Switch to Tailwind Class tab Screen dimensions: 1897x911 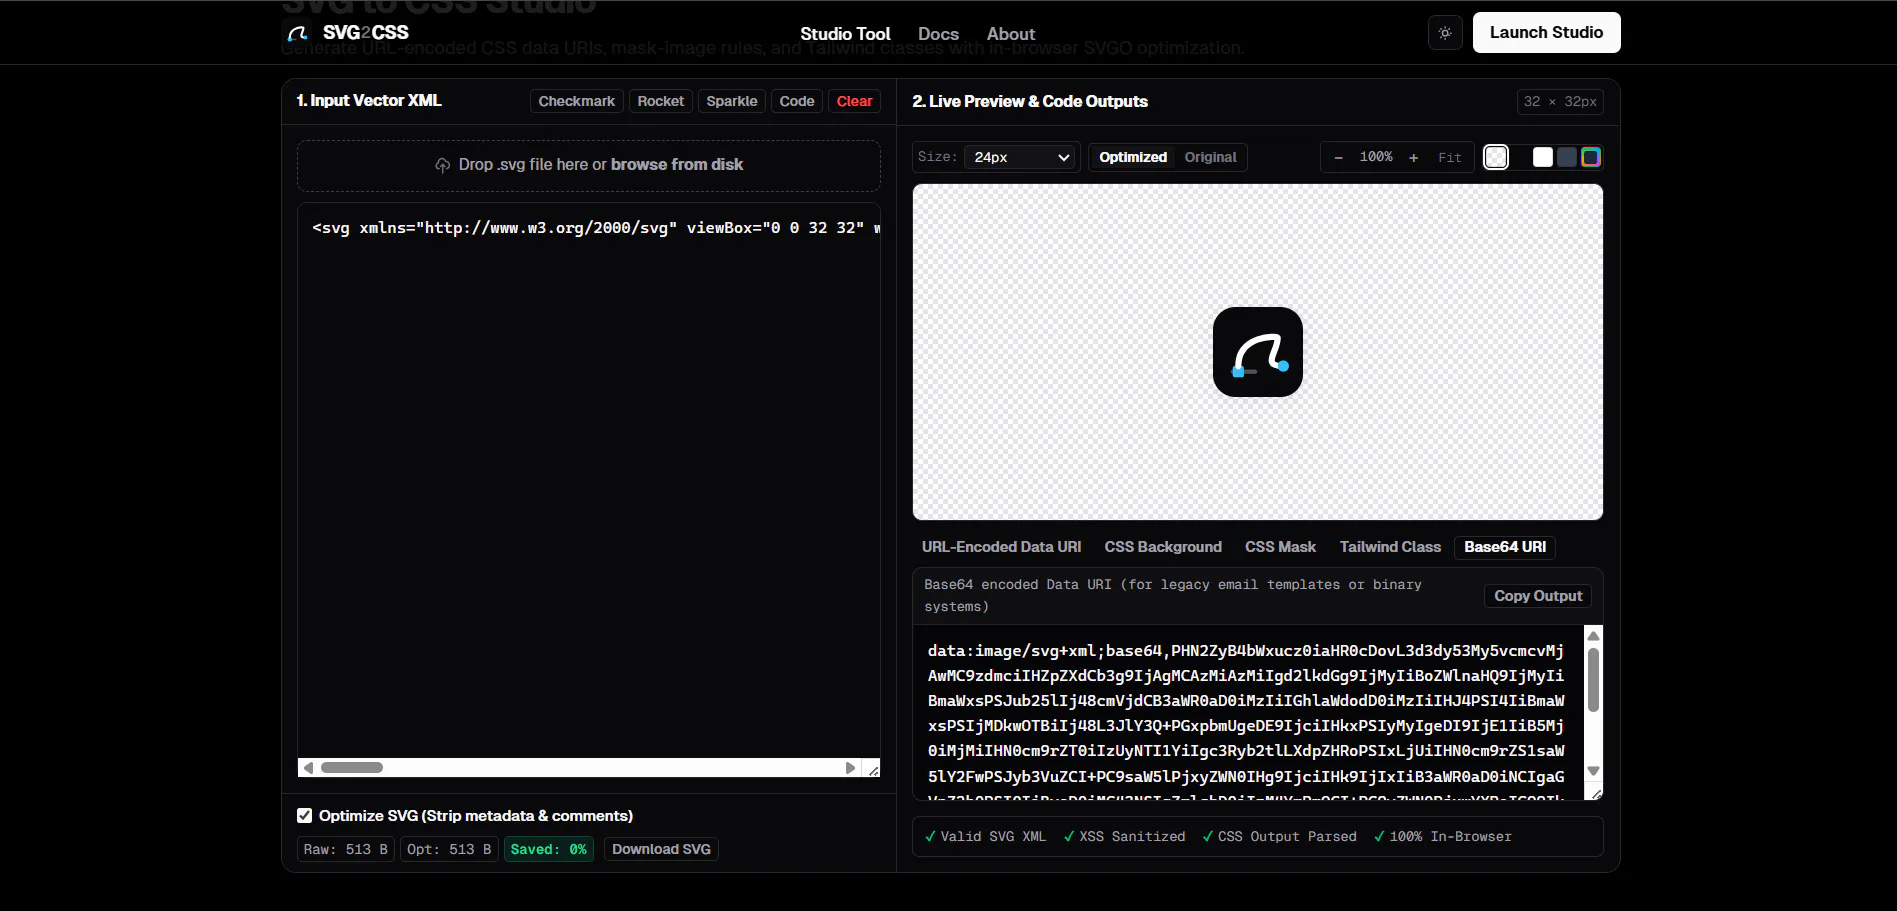1390,547
